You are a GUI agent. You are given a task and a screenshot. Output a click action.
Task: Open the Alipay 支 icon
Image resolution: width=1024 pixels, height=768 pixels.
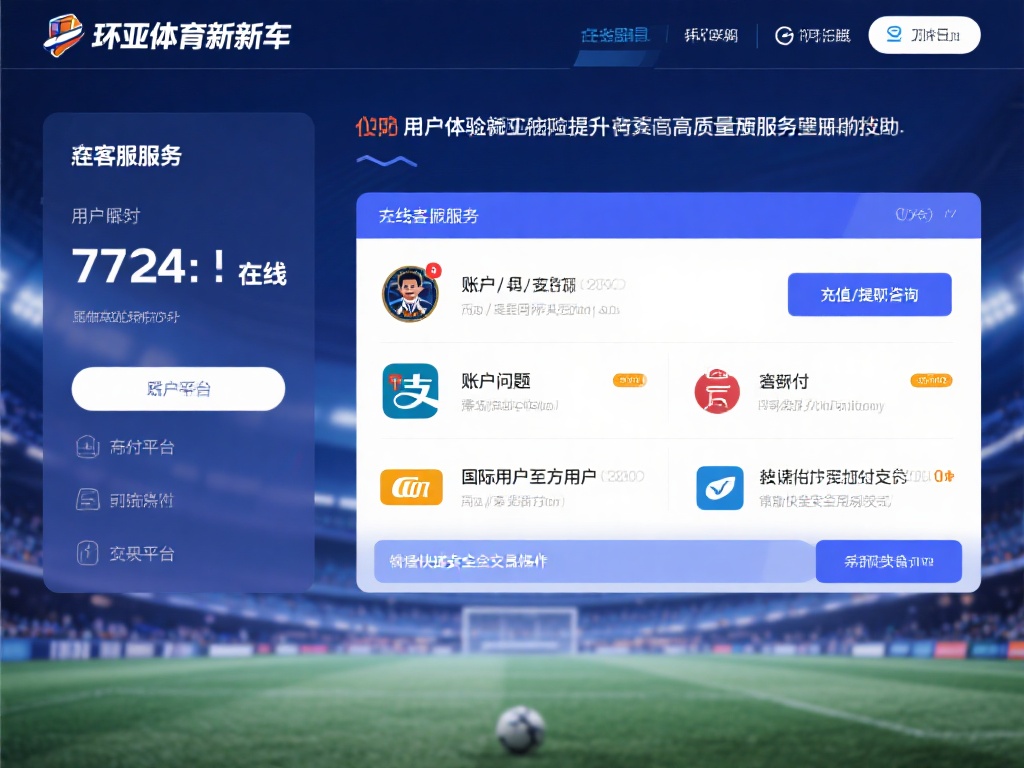(x=410, y=391)
